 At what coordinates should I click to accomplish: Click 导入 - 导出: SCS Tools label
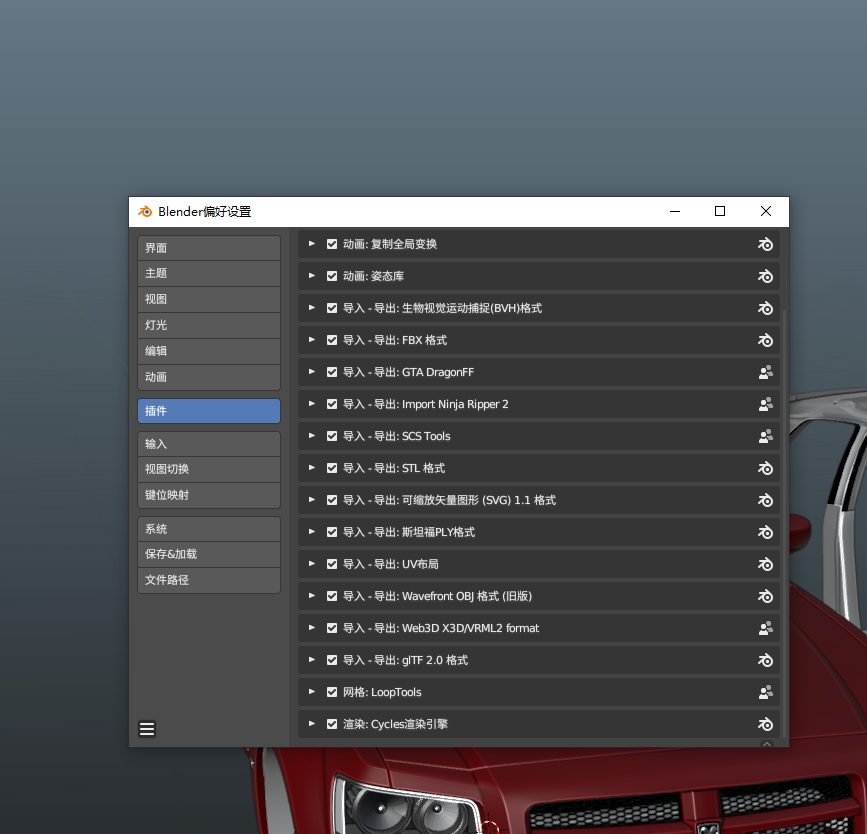(396, 436)
